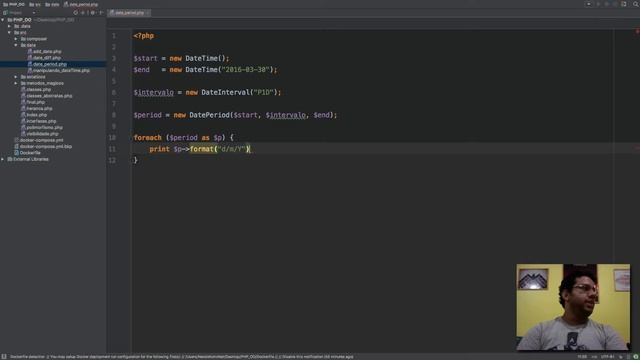Close the data_period.php editor tab
640x360 pixels.
(x=147, y=13)
